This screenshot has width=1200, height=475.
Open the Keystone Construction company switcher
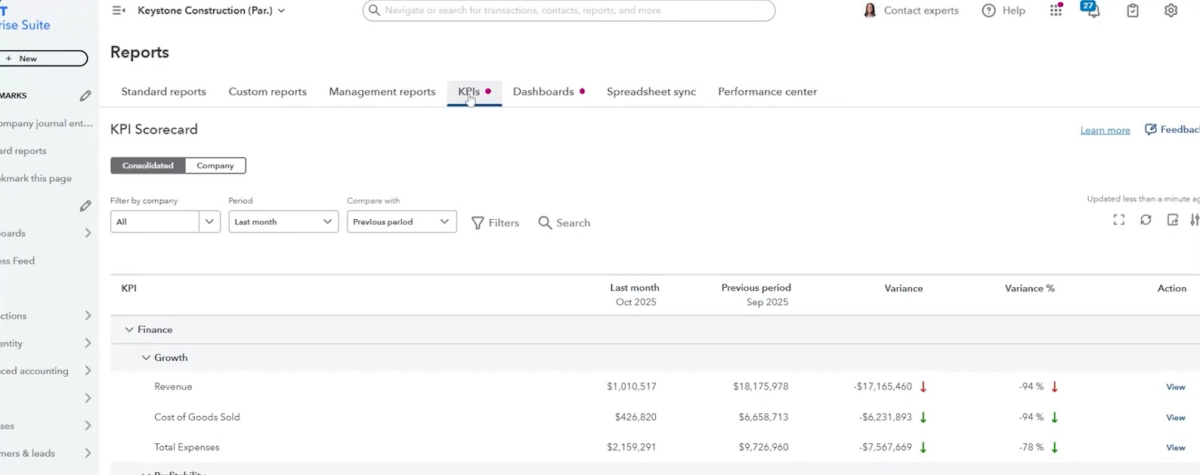click(x=211, y=10)
